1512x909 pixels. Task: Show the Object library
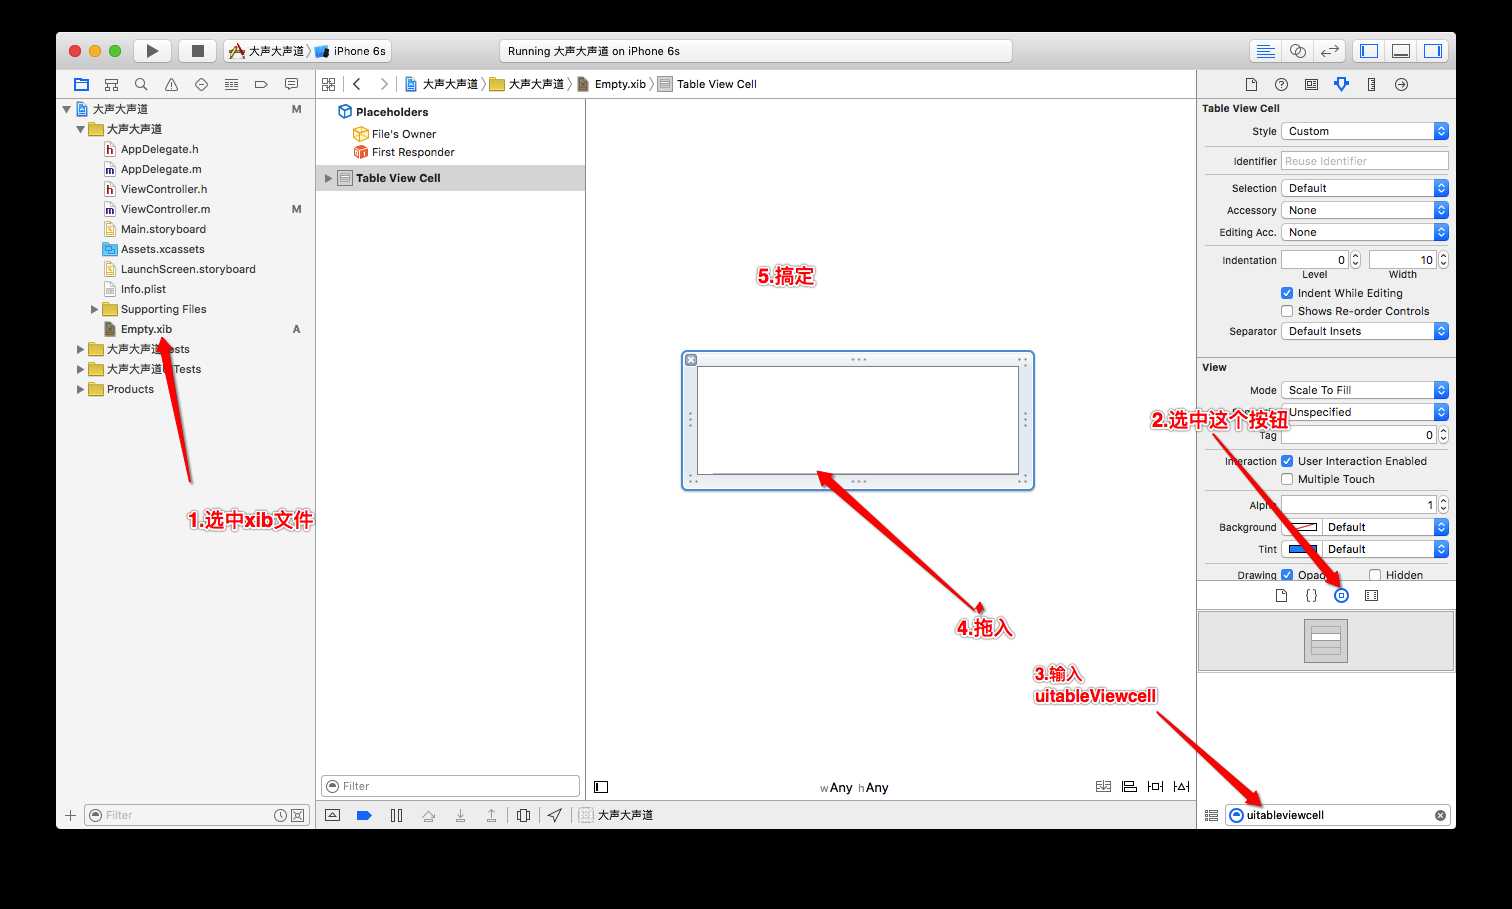[1341, 596]
